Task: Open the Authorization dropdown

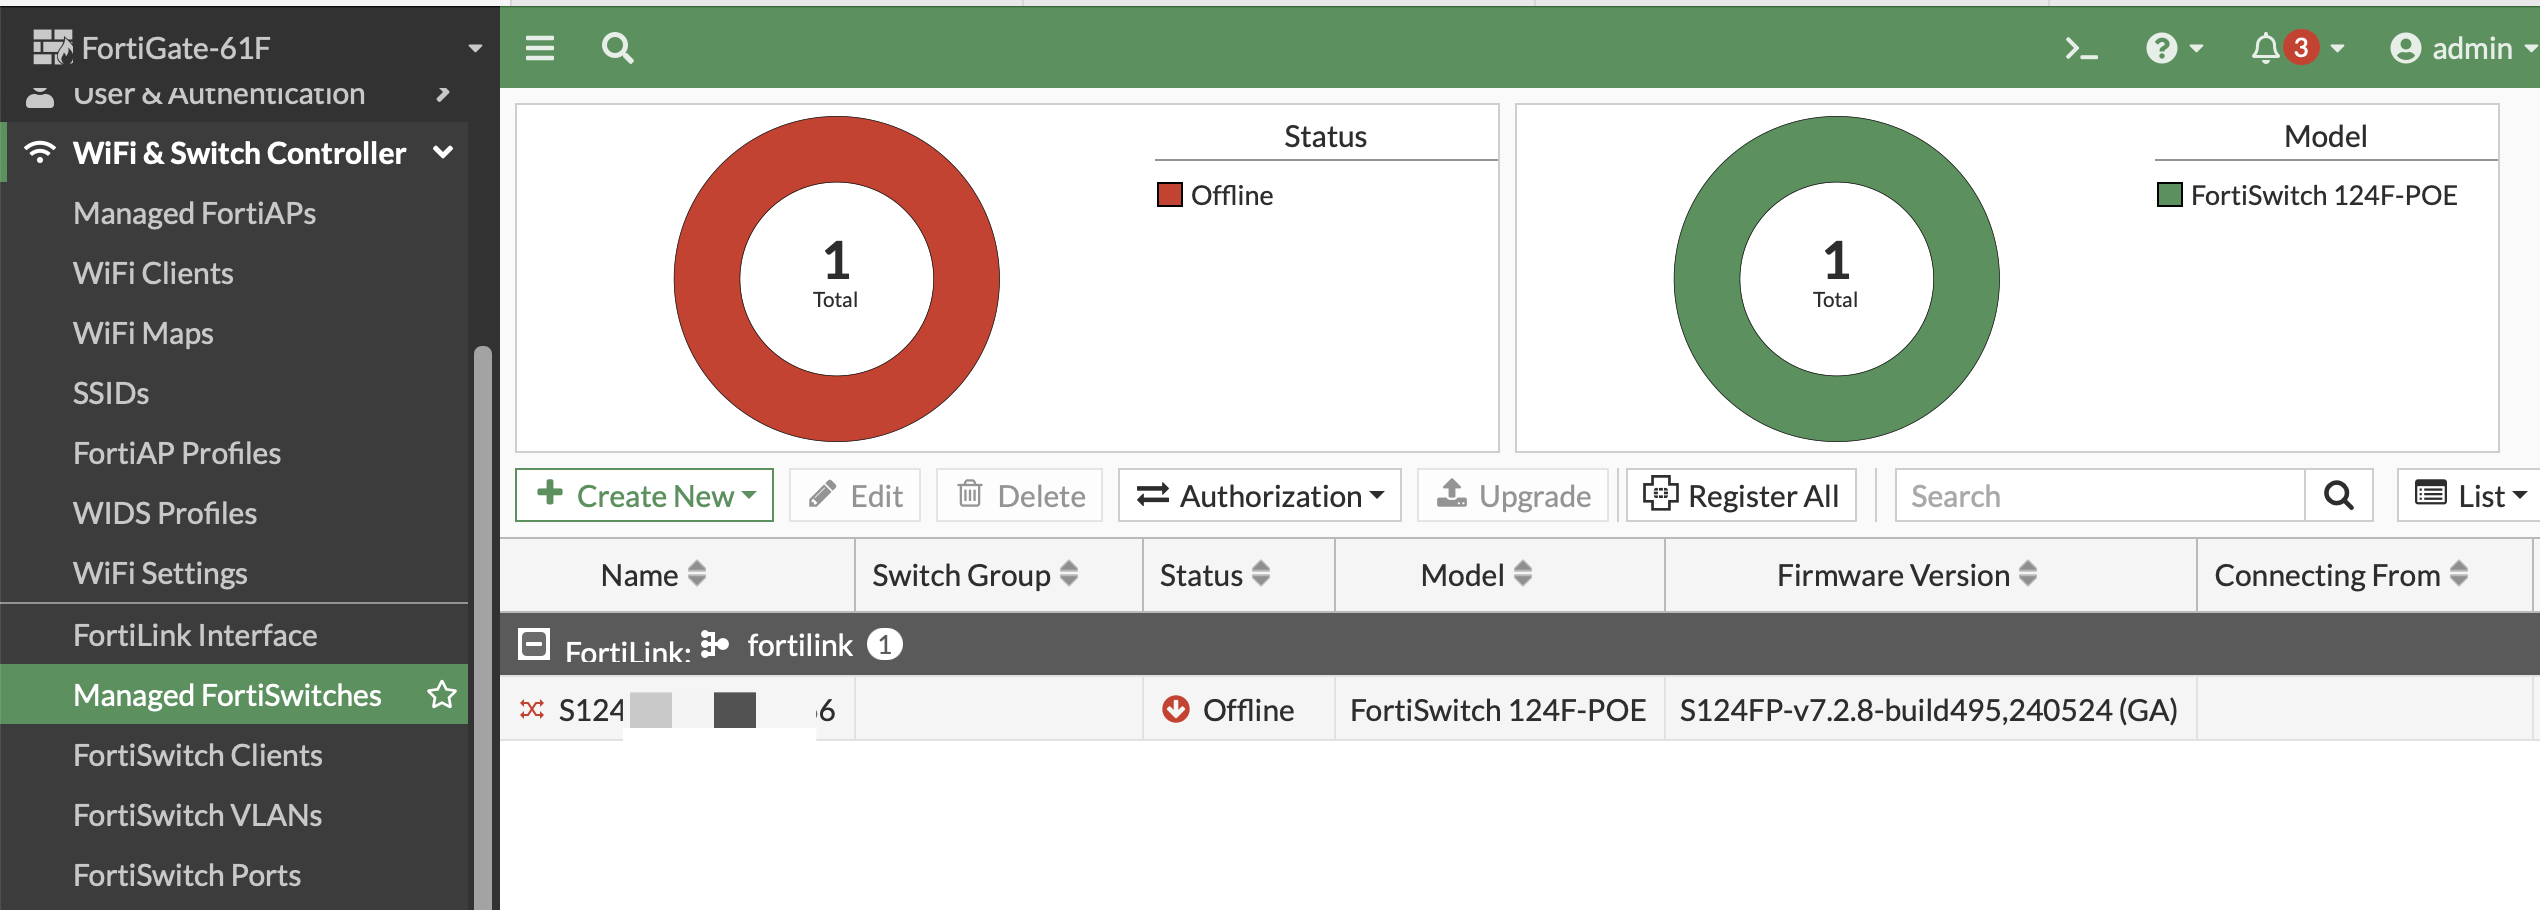Action: click(1260, 495)
